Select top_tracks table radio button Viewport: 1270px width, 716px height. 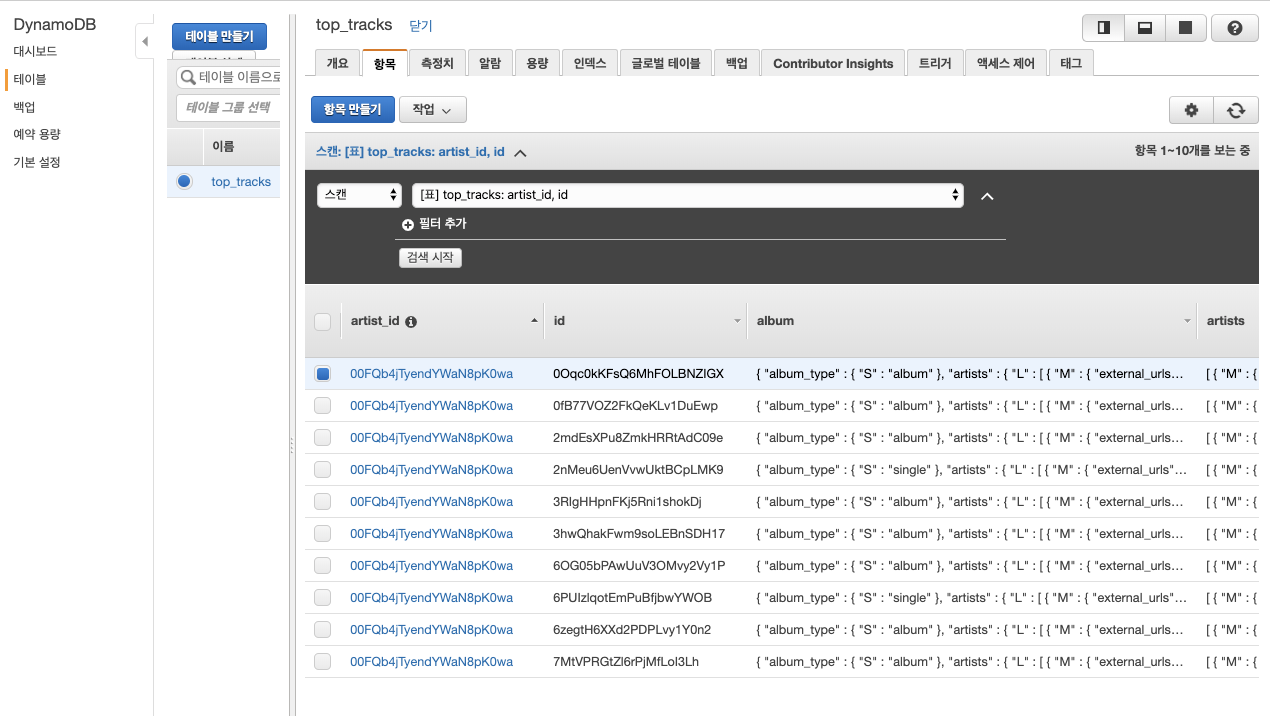(184, 181)
